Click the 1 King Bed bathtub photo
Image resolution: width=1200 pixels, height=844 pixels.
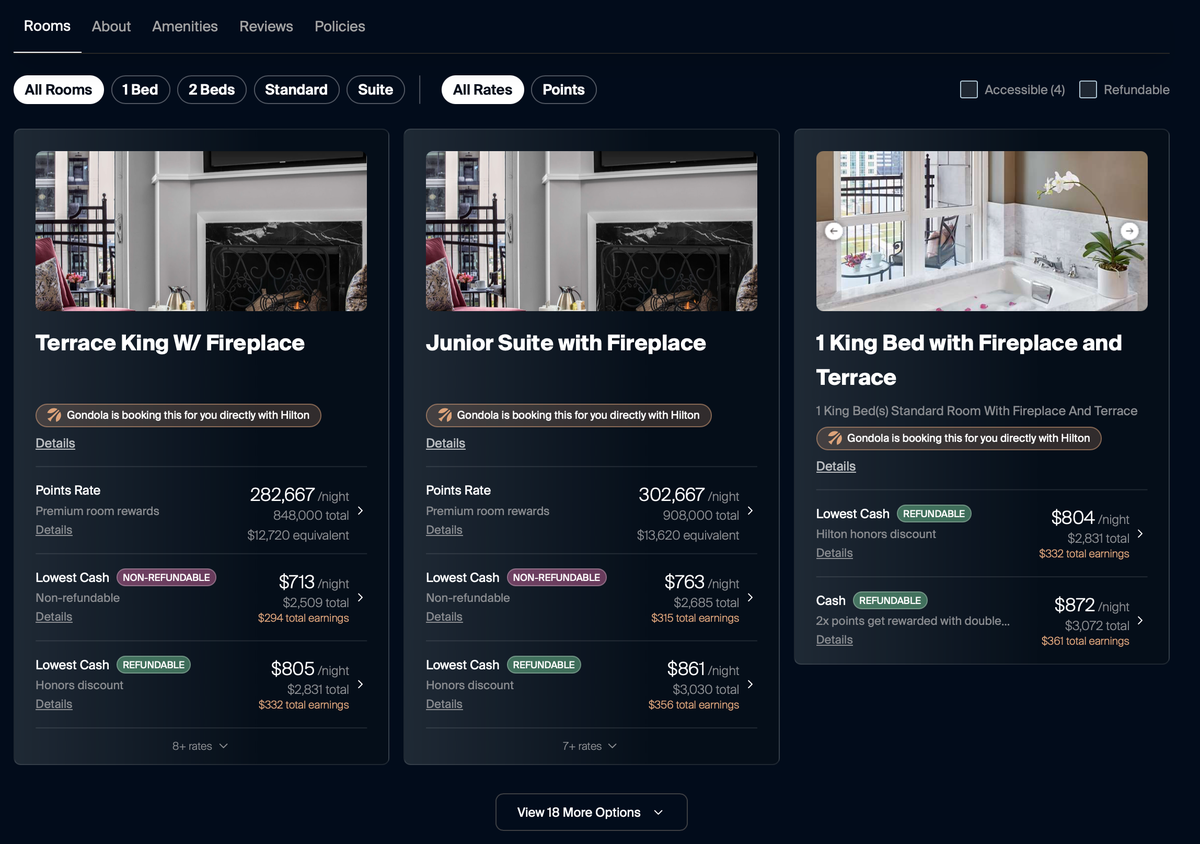click(x=982, y=231)
